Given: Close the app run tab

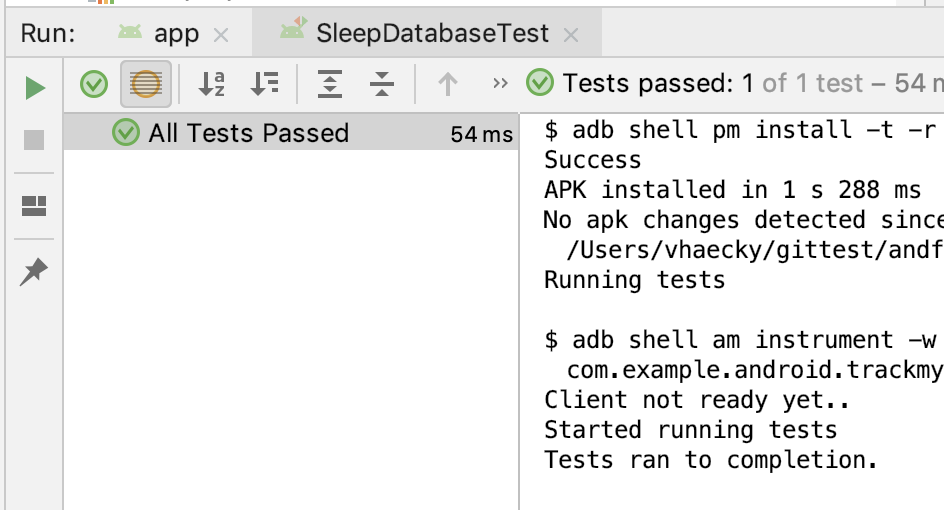Looking at the screenshot, I should [x=221, y=35].
